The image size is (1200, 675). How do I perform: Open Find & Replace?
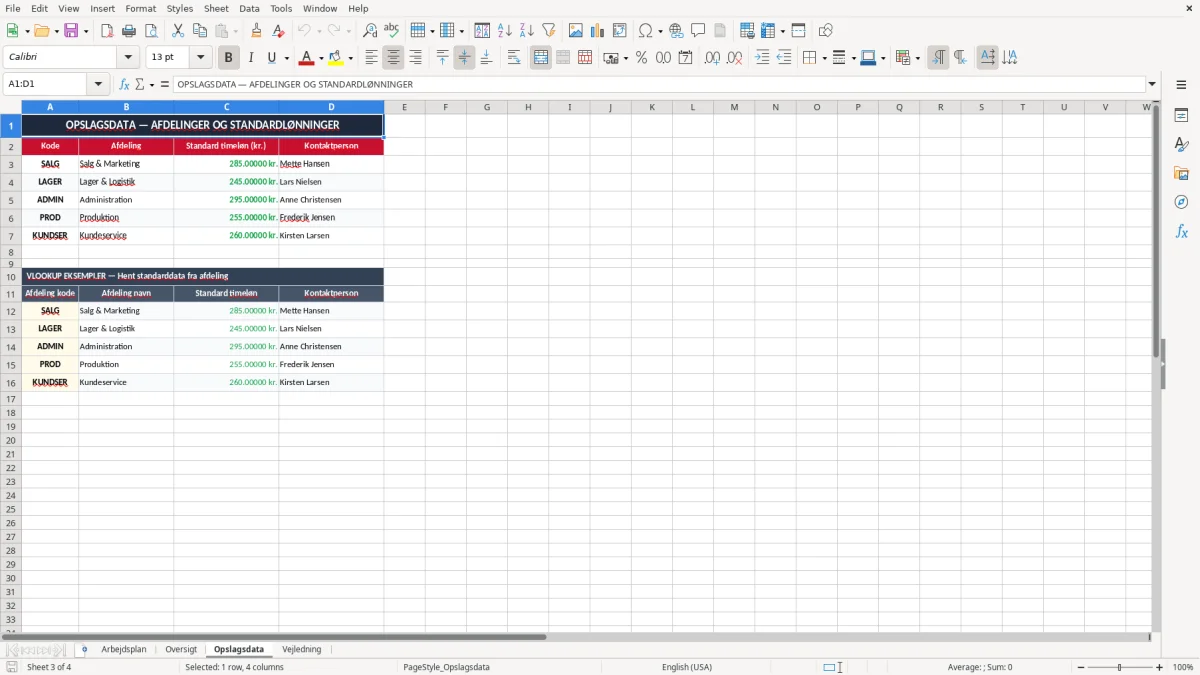coord(370,31)
